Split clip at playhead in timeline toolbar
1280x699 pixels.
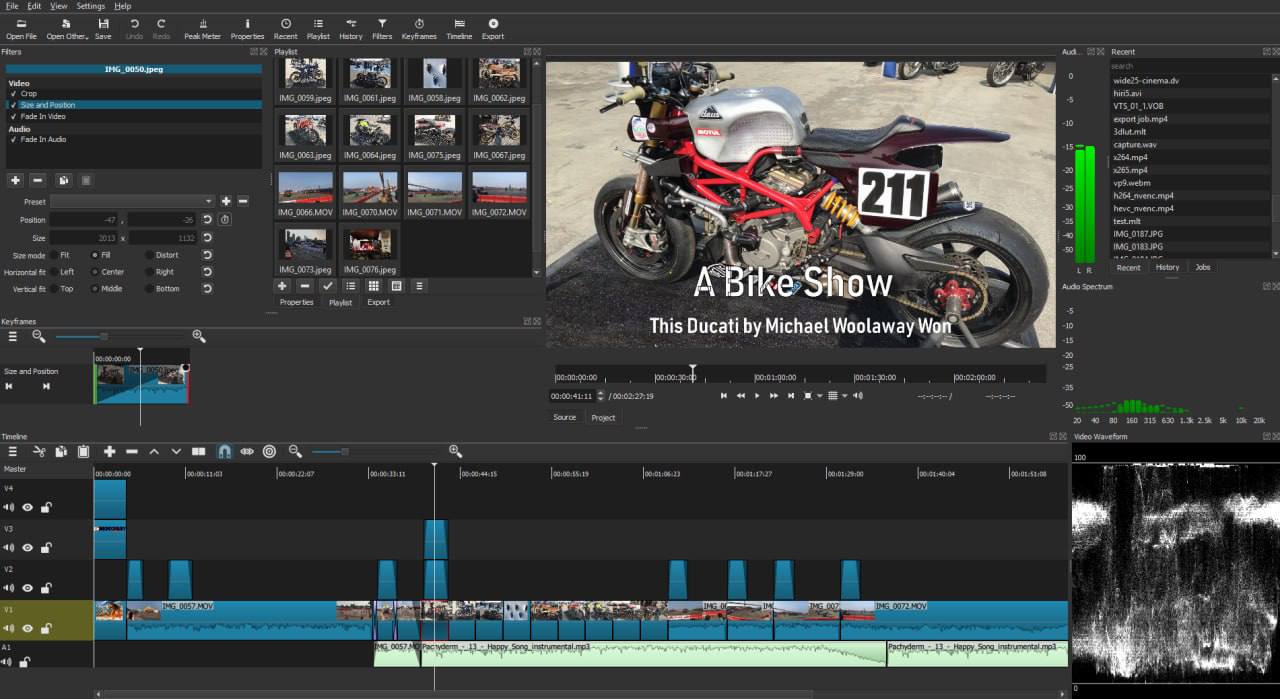tap(198, 452)
